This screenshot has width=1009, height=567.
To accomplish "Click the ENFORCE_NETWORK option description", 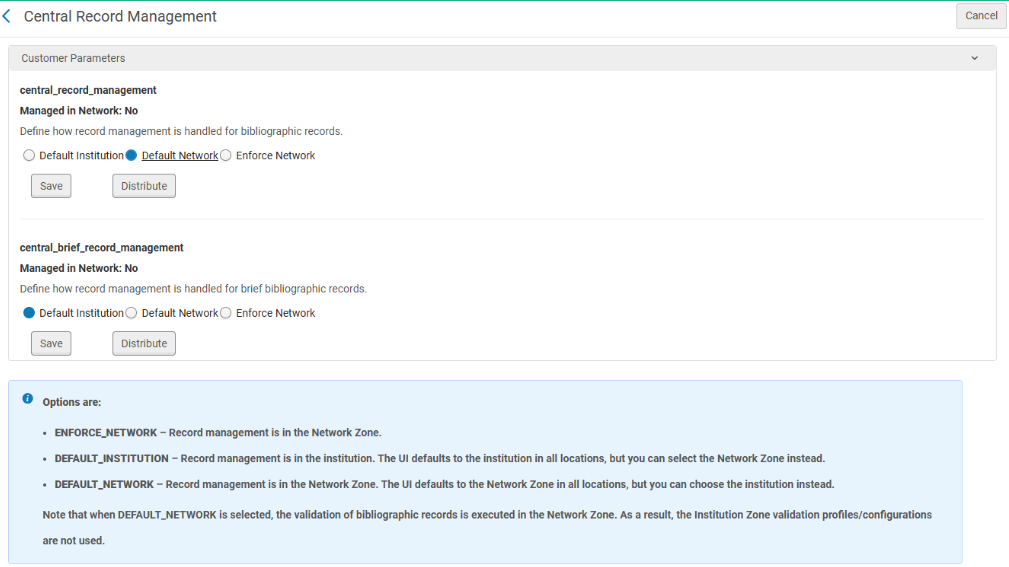I will tap(218, 432).
